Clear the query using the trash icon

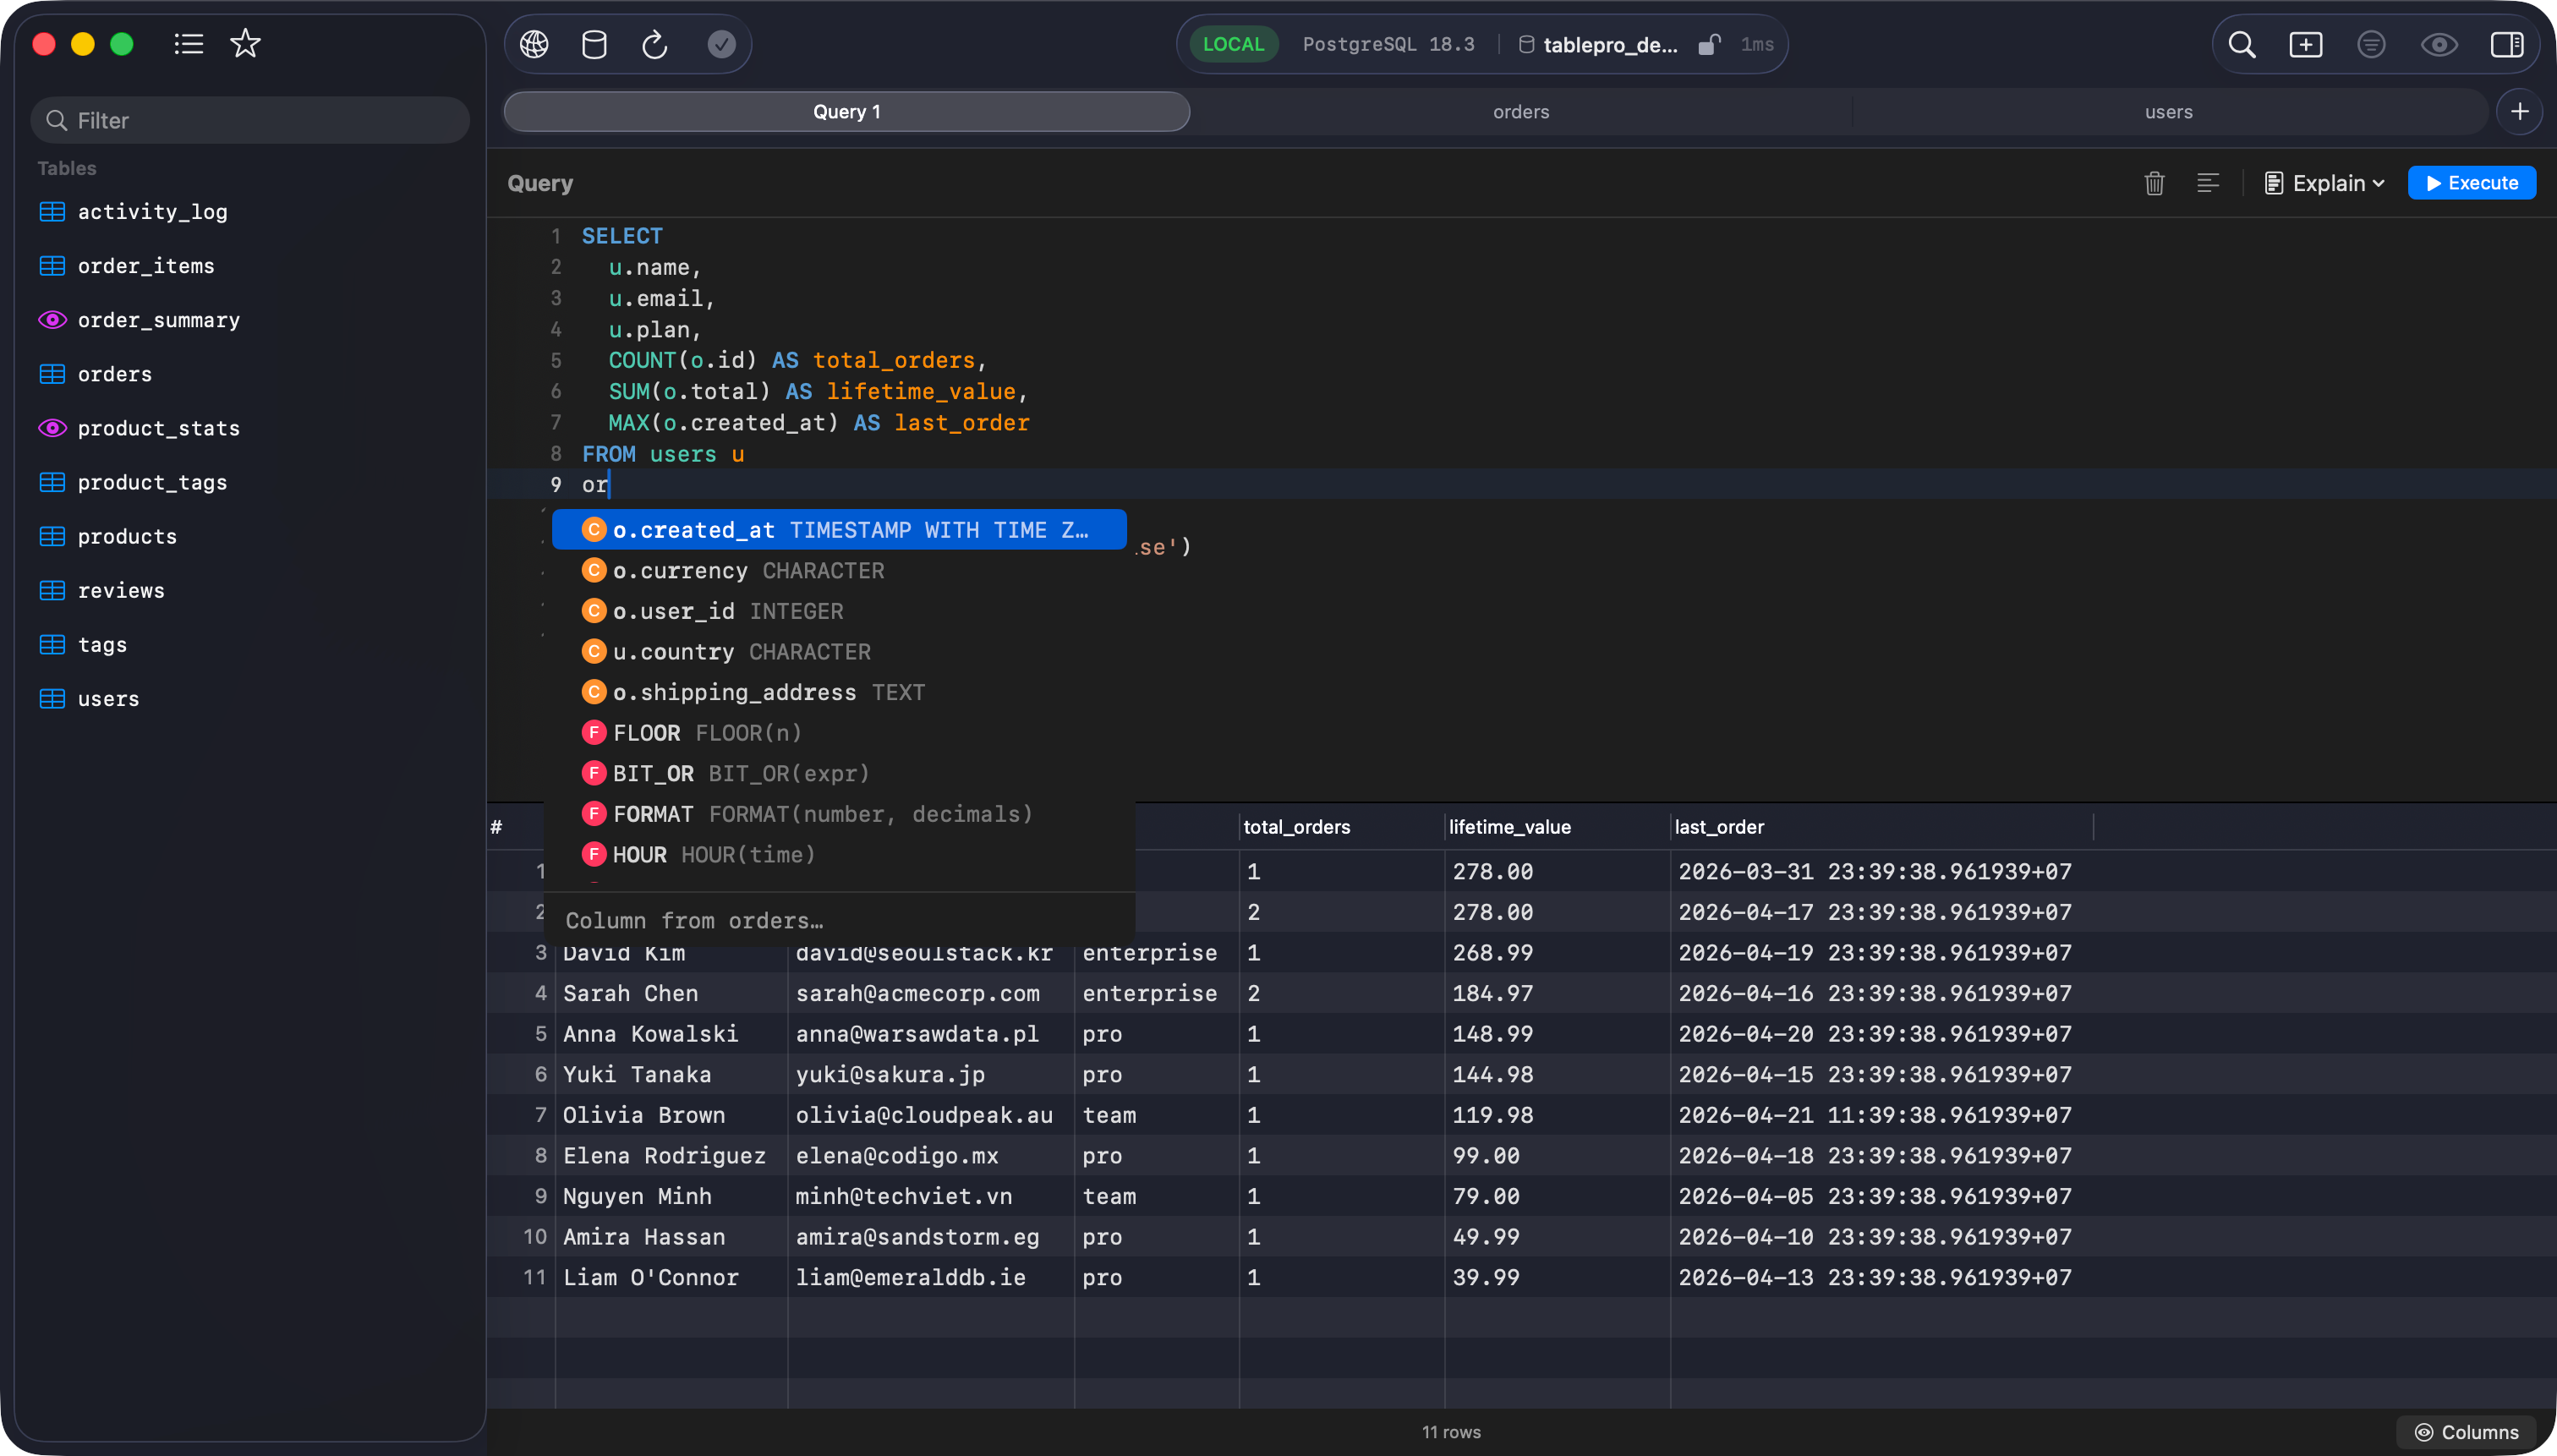pos(2153,183)
